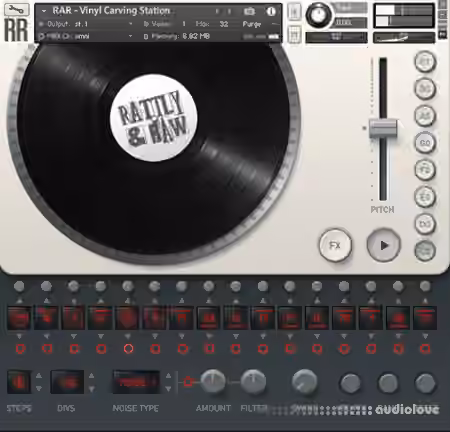Viewport: 450px width, 432px height.
Task: Select the second round key button from top
Action: [425, 89]
